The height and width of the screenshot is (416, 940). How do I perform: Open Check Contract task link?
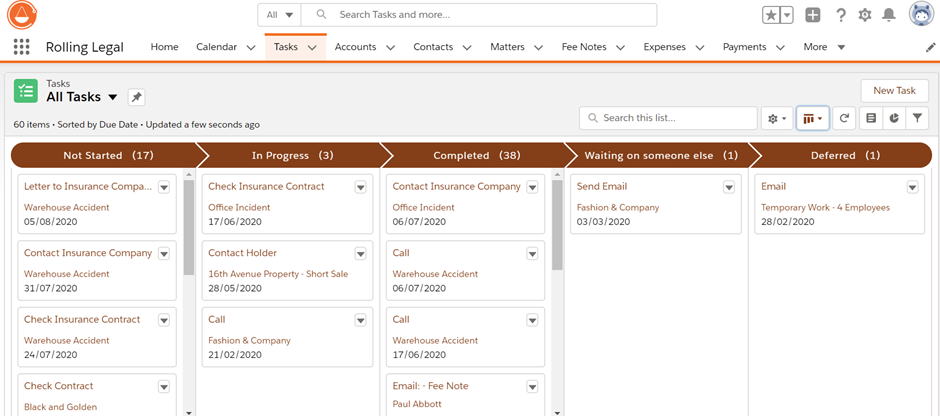(59, 386)
